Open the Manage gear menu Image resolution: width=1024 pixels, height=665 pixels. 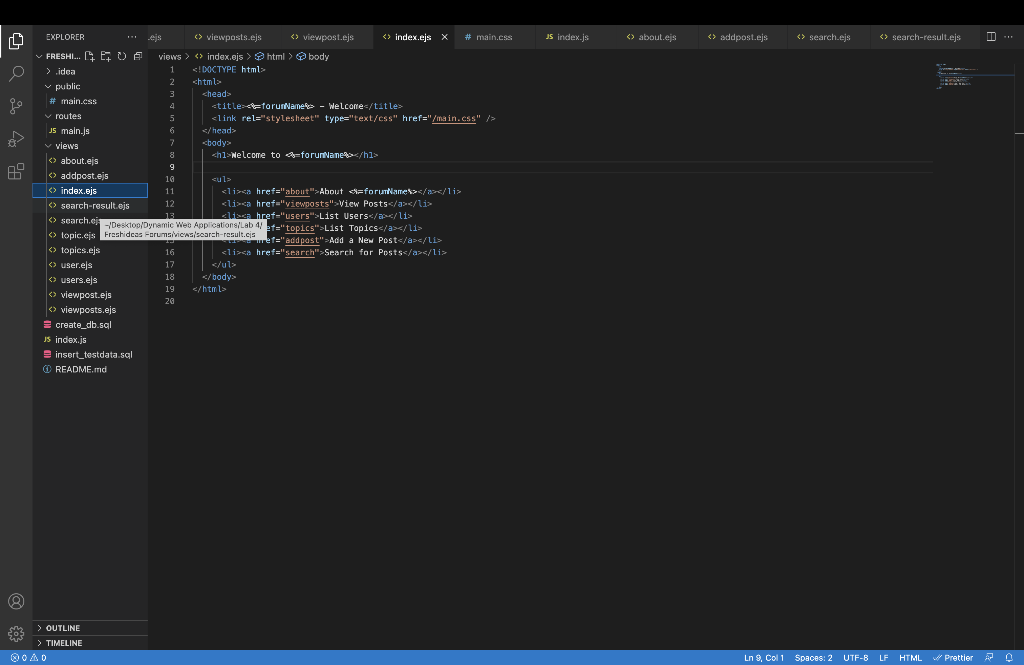pyautogui.click(x=16, y=633)
